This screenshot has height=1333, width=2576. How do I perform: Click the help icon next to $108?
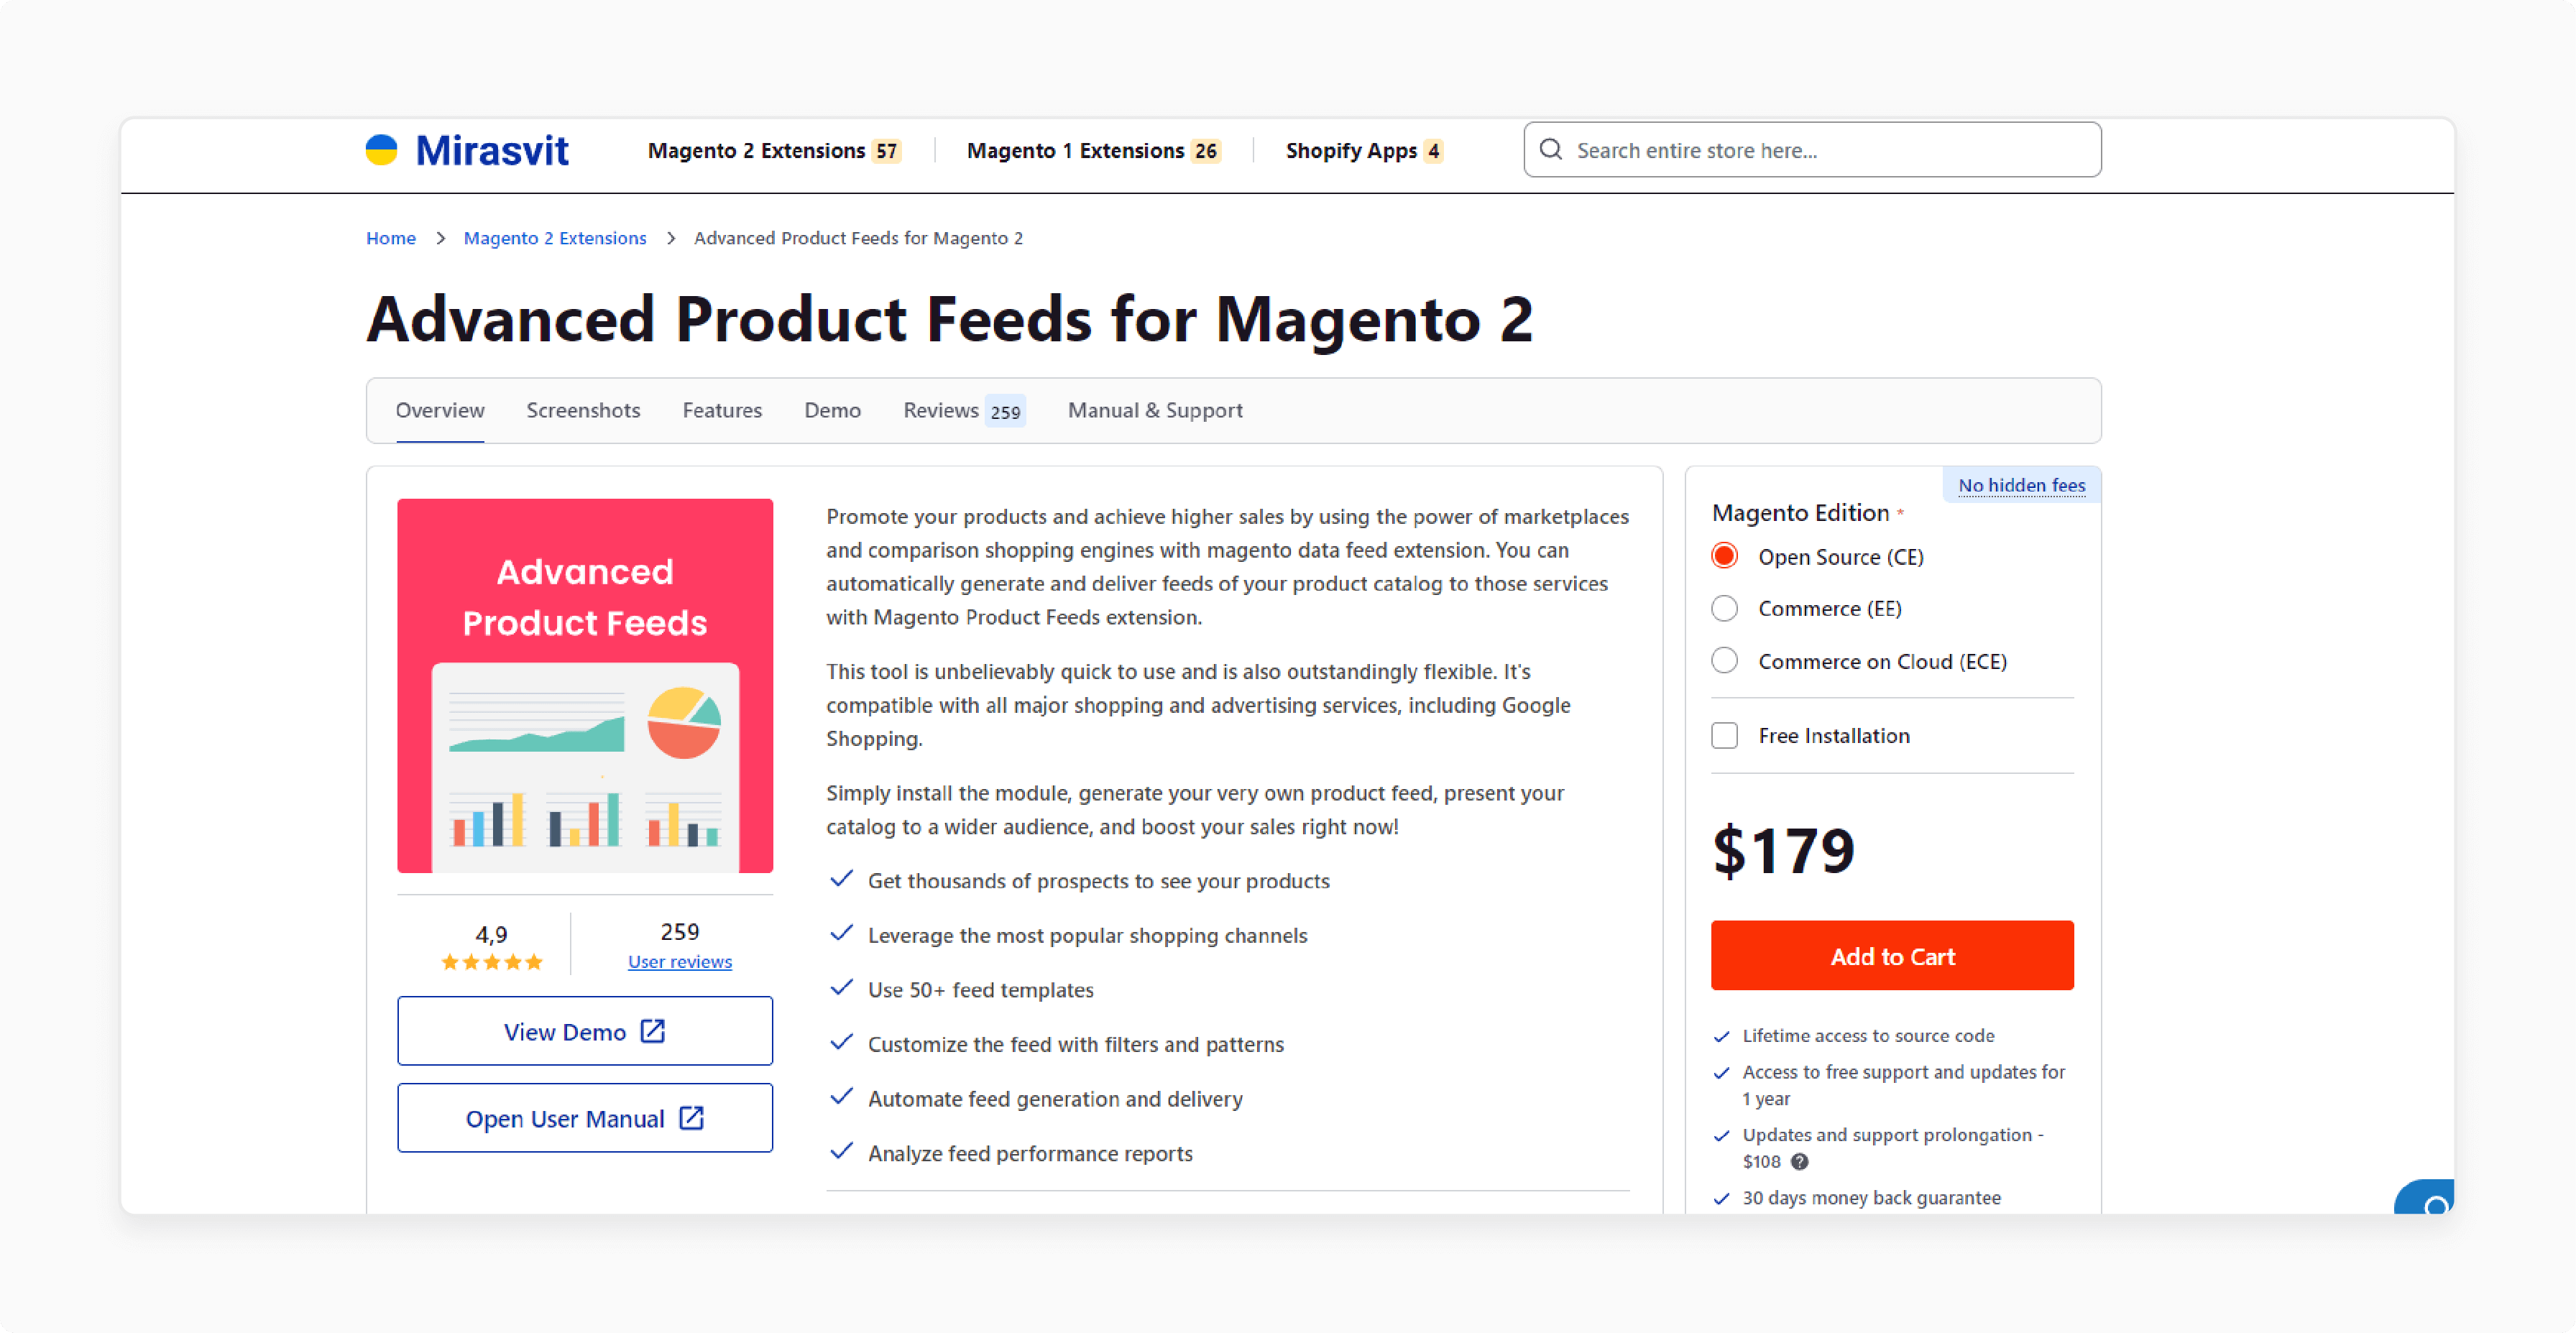[x=1799, y=1161]
